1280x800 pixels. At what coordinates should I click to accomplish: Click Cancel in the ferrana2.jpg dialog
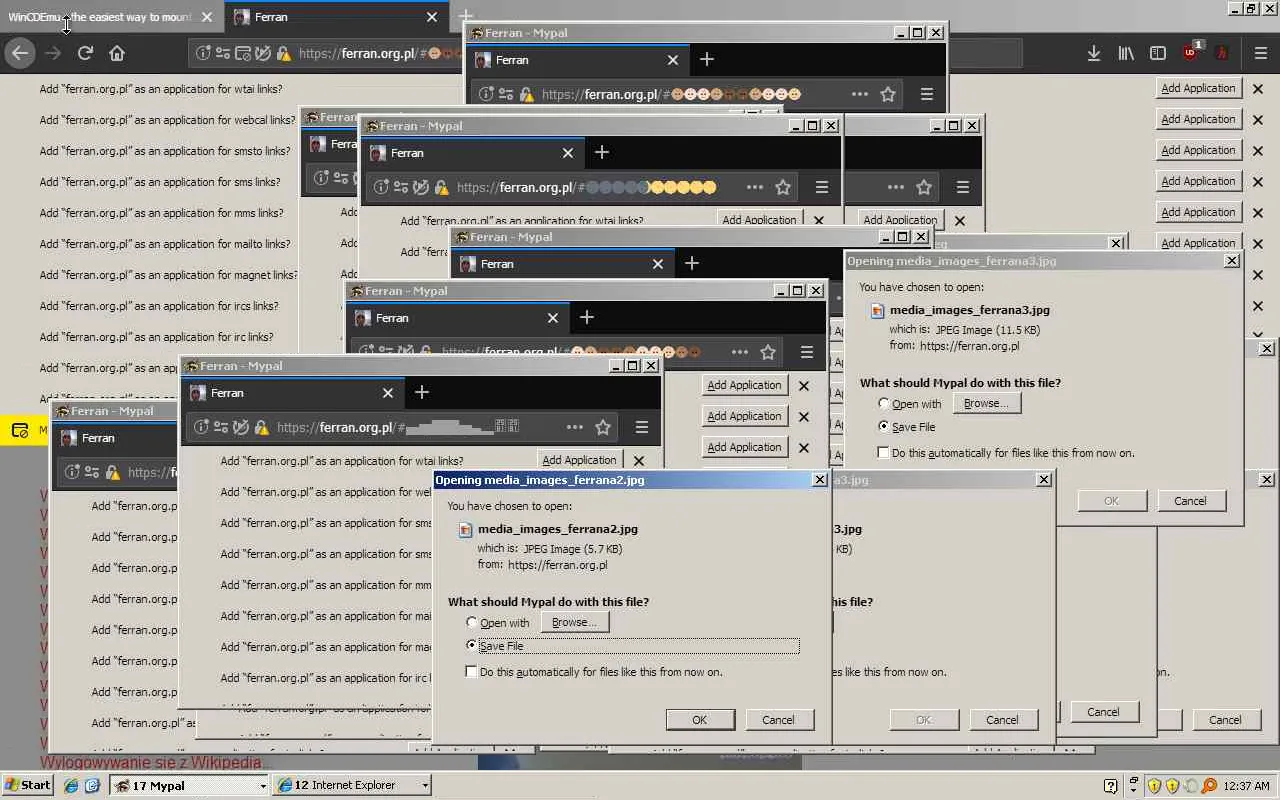tap(778, 720)
